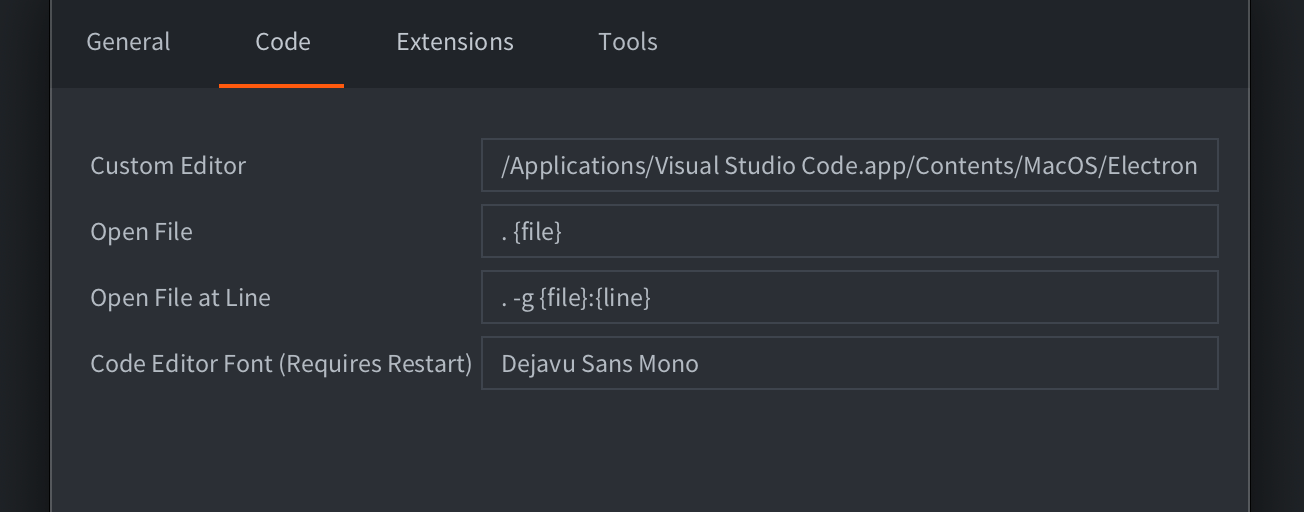
Task: Switch to the General tab
Action: point(128,42)
